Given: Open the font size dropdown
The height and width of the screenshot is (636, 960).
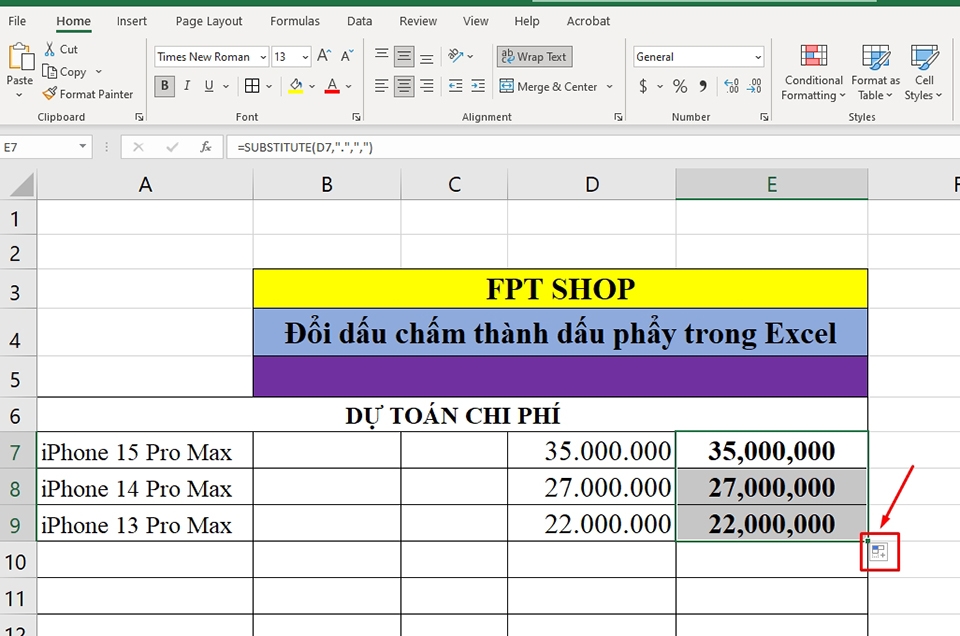Looking at the screenshot, I should tap(305, 57).
